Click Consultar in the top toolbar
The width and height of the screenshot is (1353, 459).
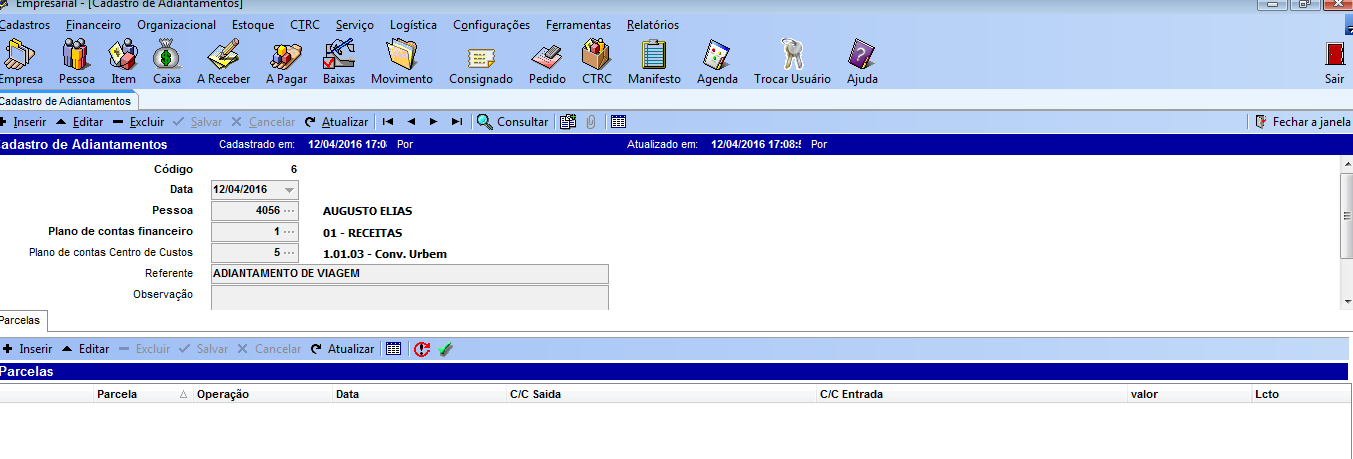click(x=512, y=122)
